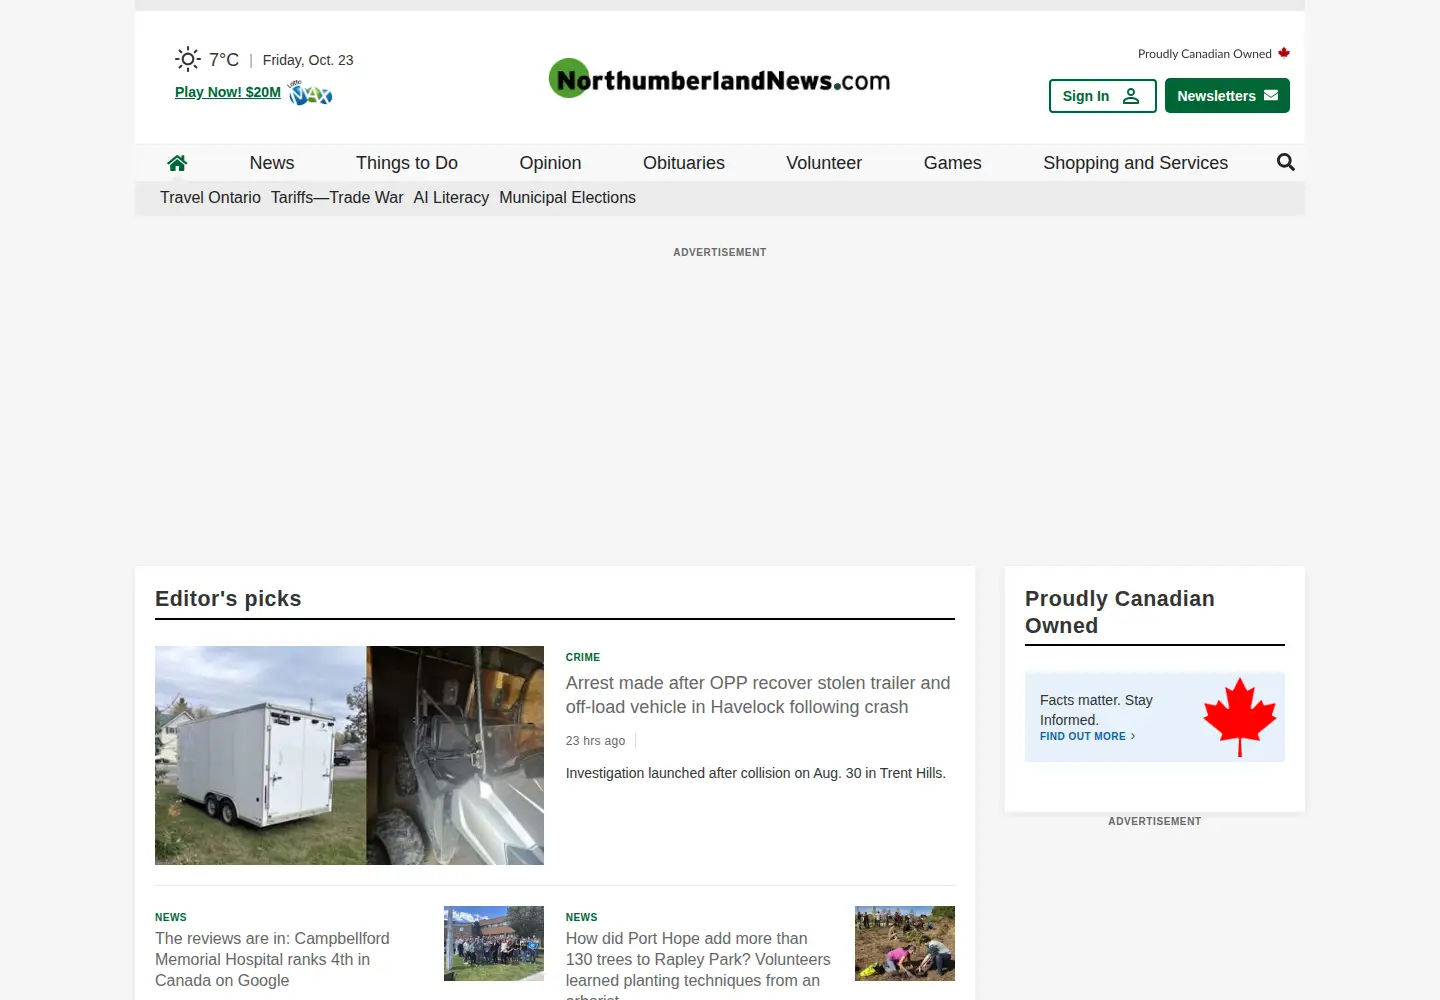Screen dimensions: 1440x1000
Task: Open the stolen trailer article photo
Action: click(x=349, y=755)
